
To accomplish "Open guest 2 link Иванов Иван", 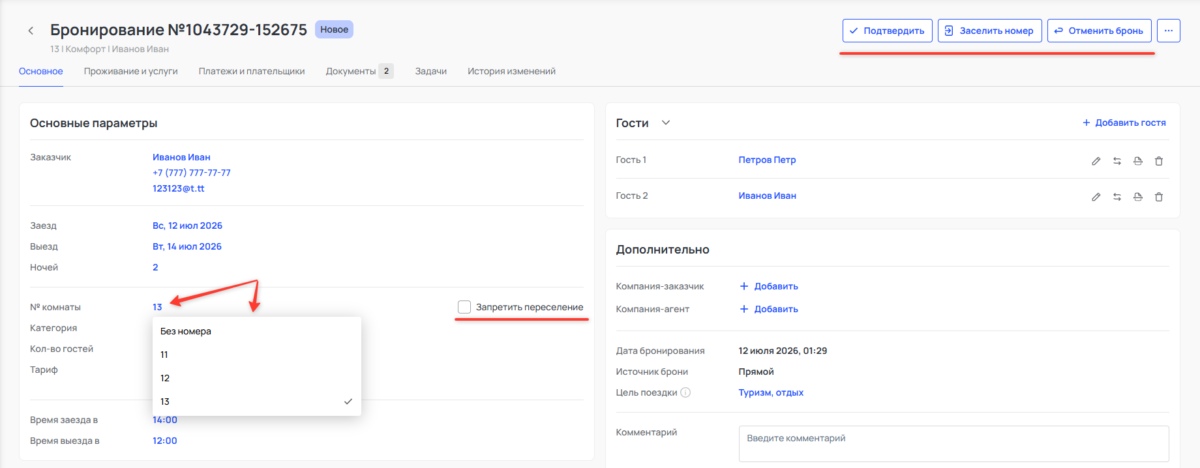I will pos(767,196).
